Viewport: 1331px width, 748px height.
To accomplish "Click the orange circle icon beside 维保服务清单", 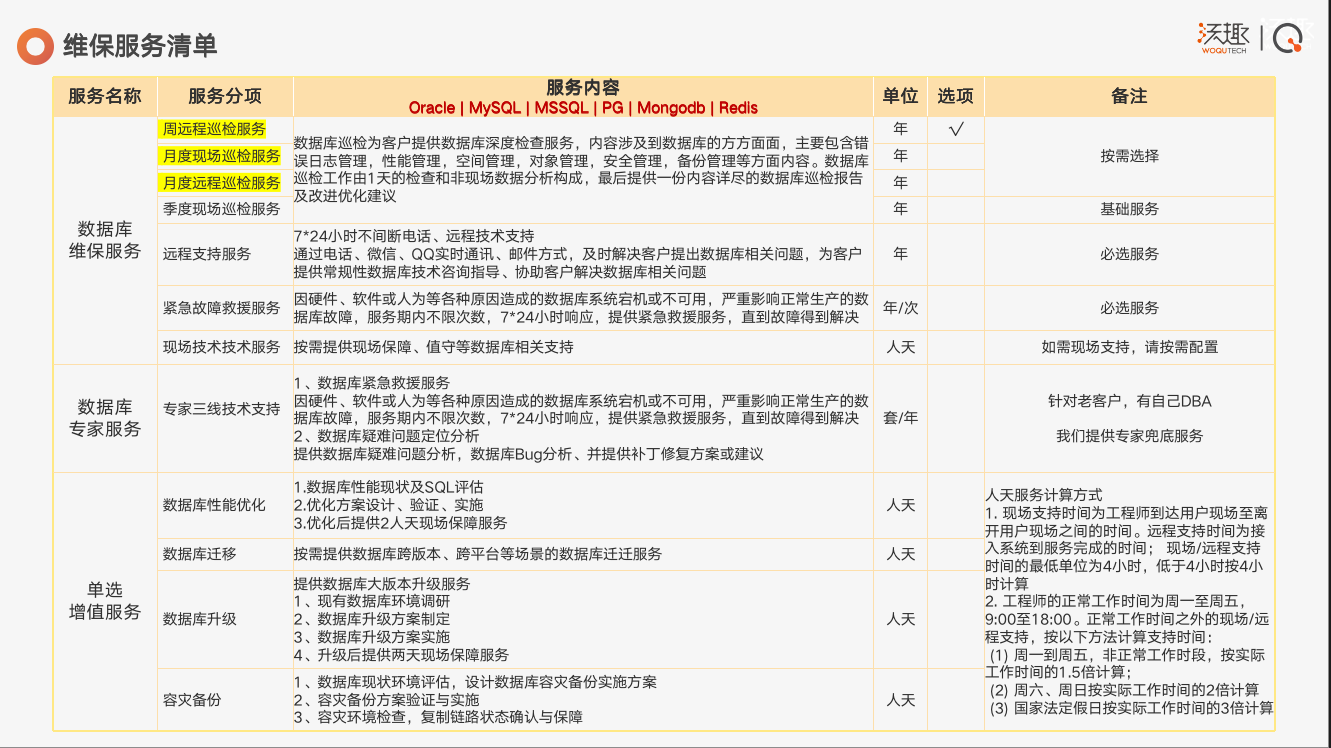I will (35, 46).
